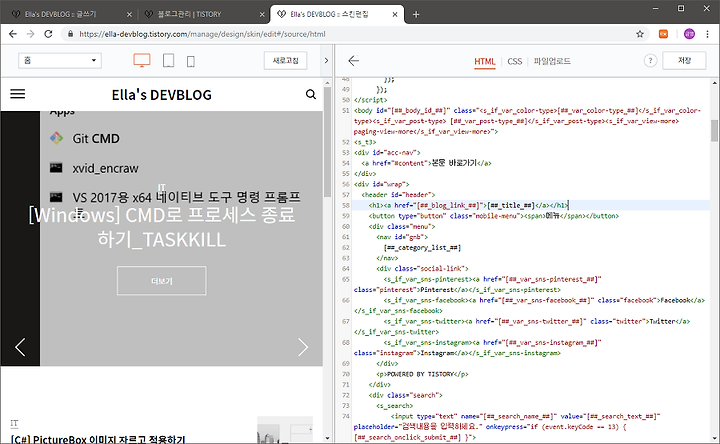The width and height of the screenshot is (720, 444).
Task: Click browser back button
Action: (13, 34)
